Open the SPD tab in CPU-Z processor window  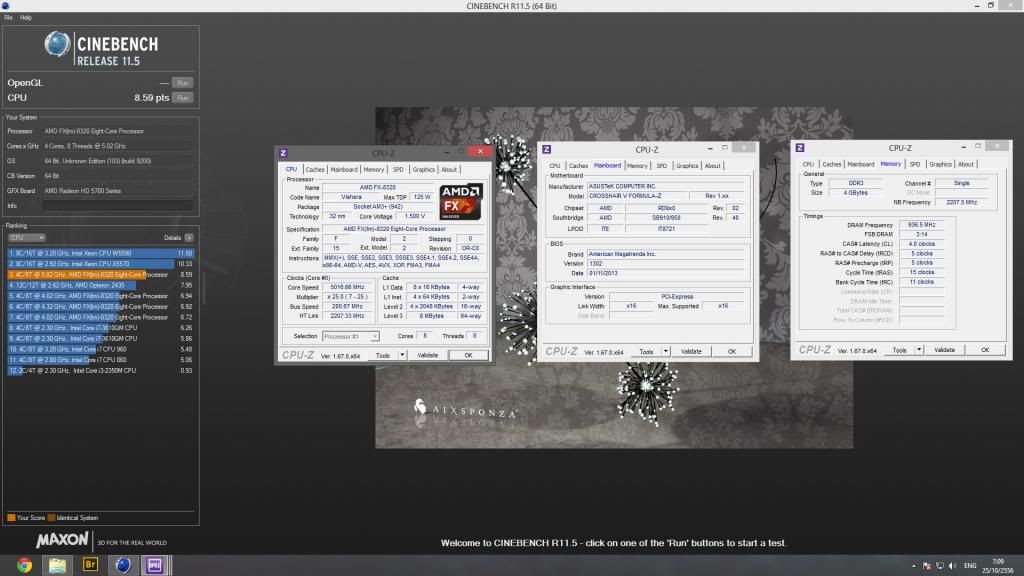point(398,170)
